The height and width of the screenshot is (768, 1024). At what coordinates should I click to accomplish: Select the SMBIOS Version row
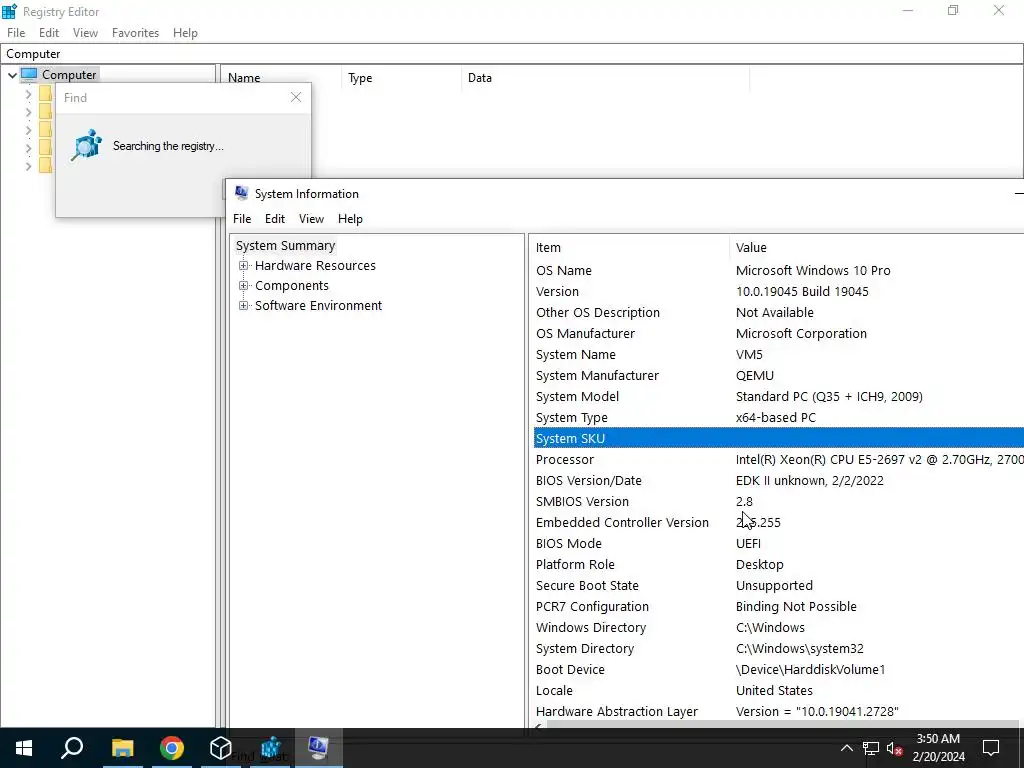tap(778, 502)
